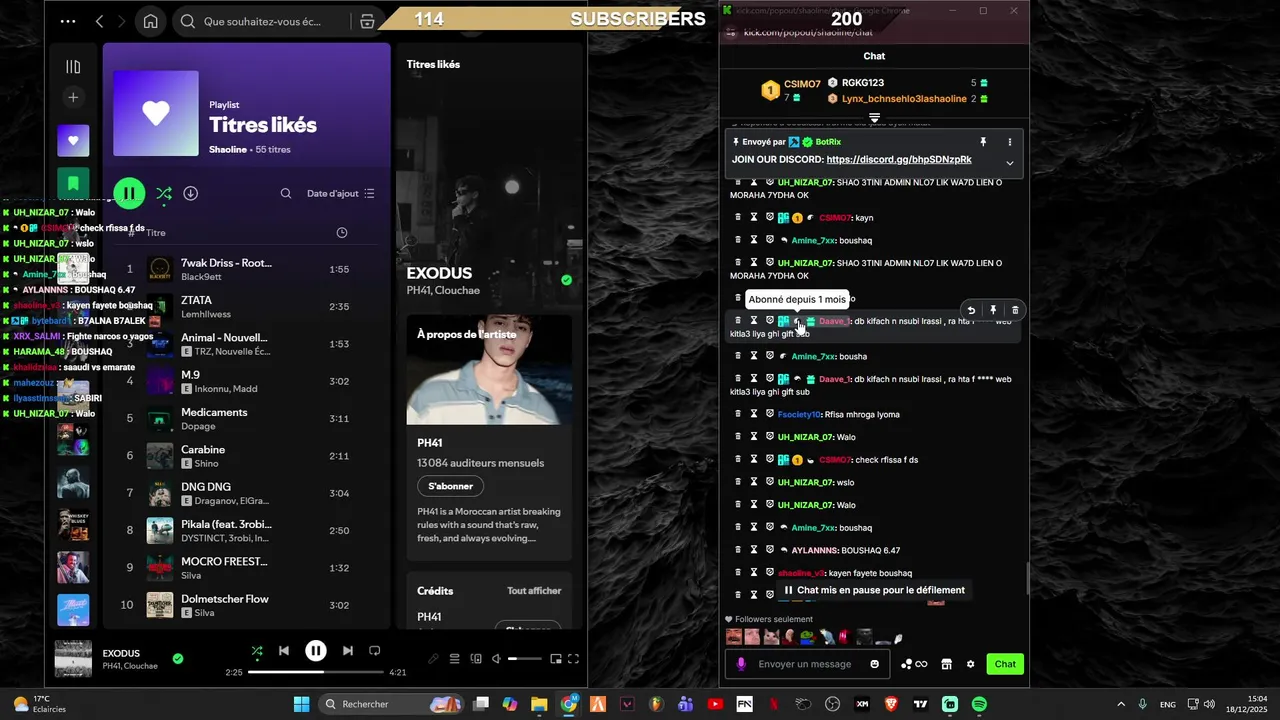
Task: Open Liked Songs heart tile in sidebar
Action: click(x=73, y=141)
